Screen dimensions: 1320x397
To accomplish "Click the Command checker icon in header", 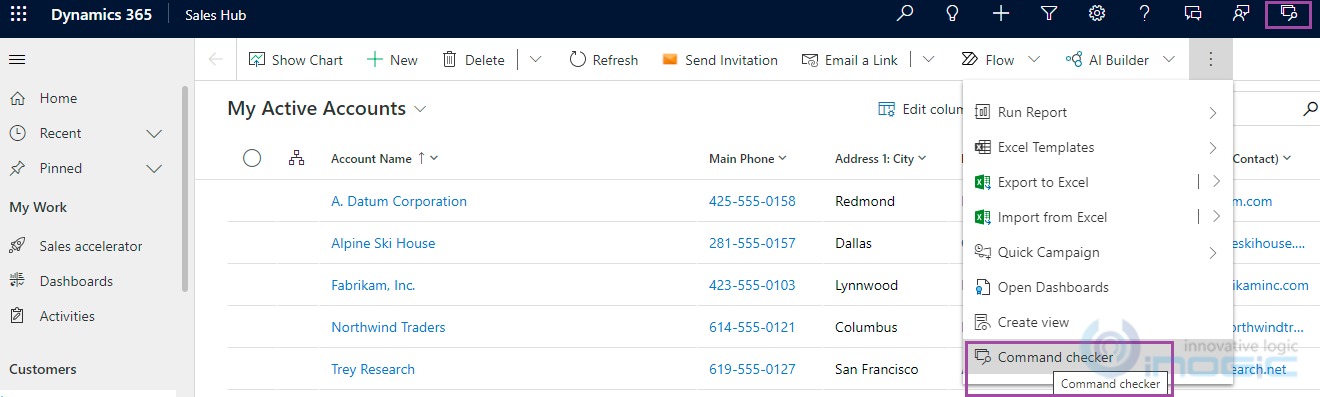I will pos(1289,14).
